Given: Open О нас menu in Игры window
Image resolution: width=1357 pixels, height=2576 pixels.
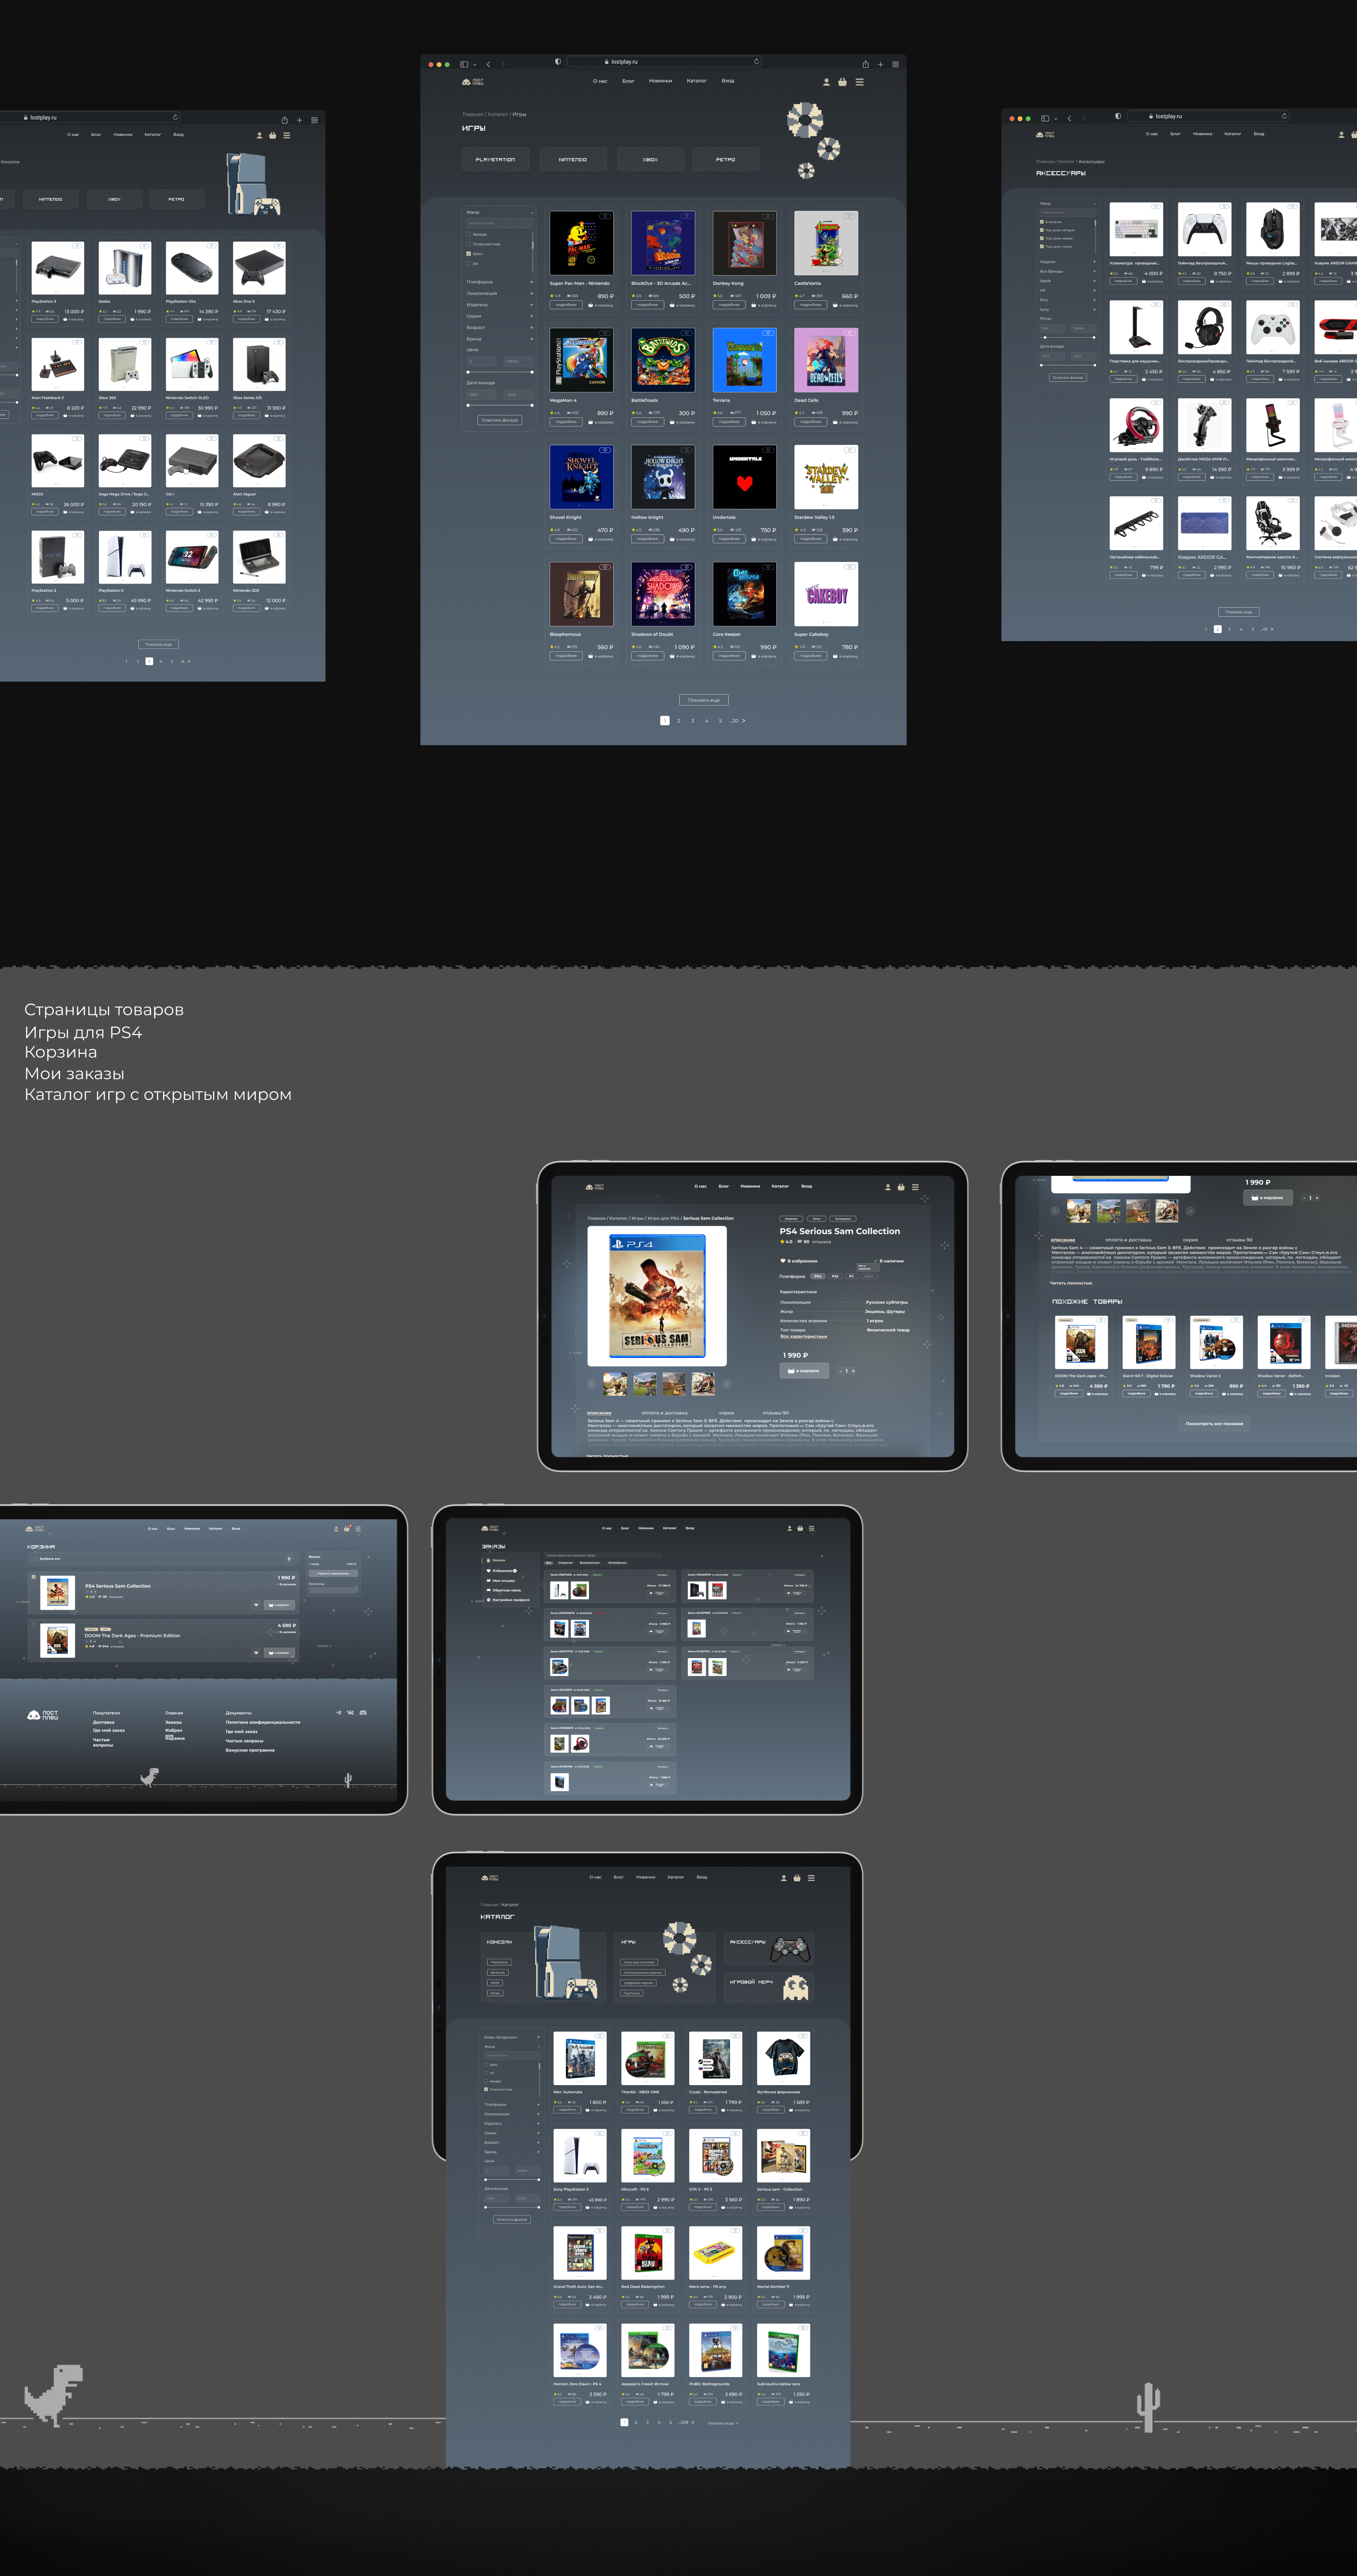Looking at the screenshot, I should point(600,81).
